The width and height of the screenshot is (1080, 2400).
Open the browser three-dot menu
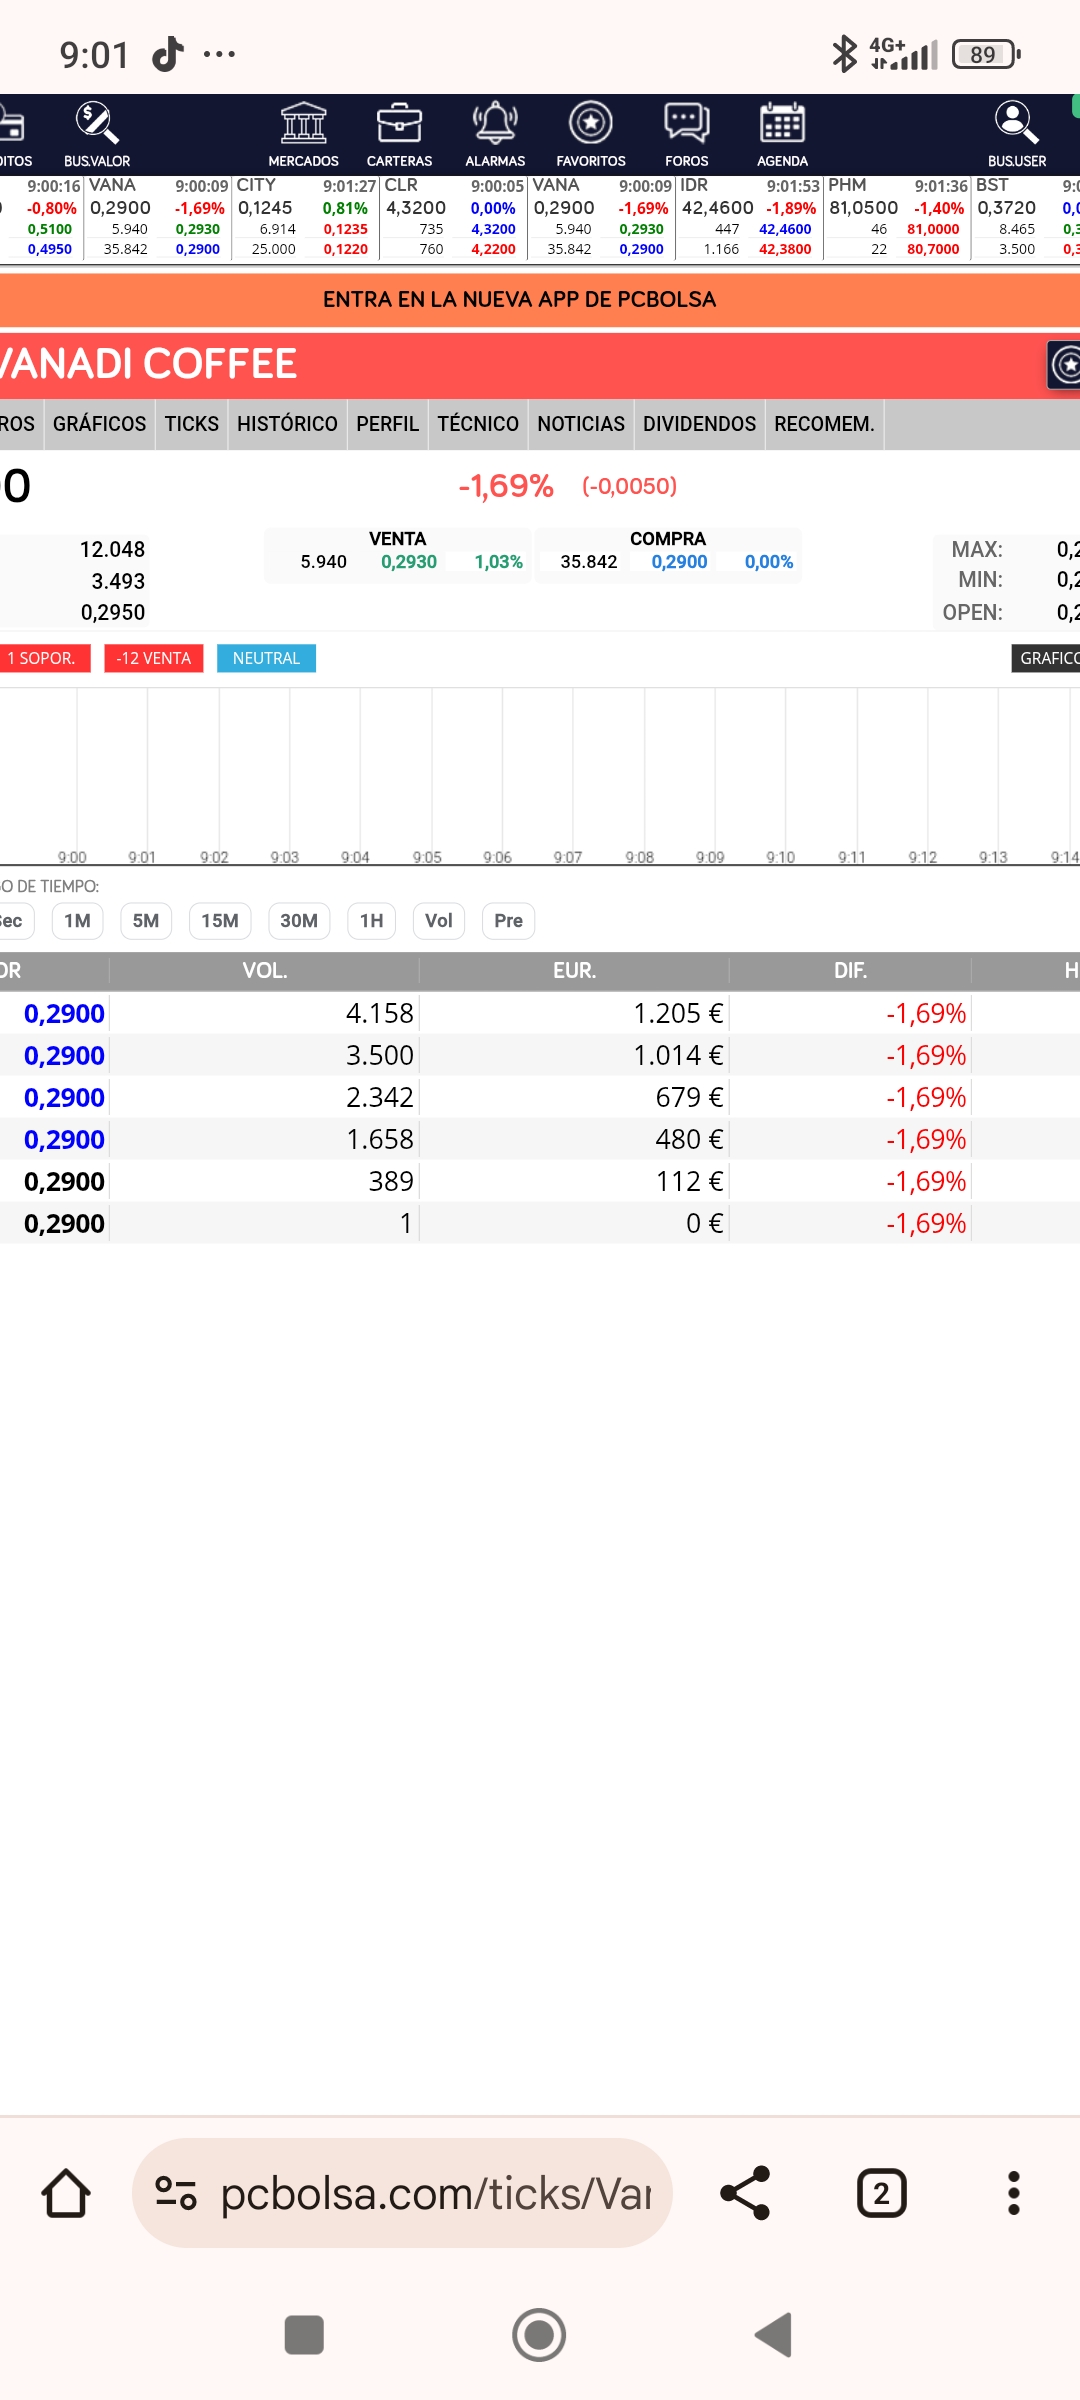[1013, 2193]
